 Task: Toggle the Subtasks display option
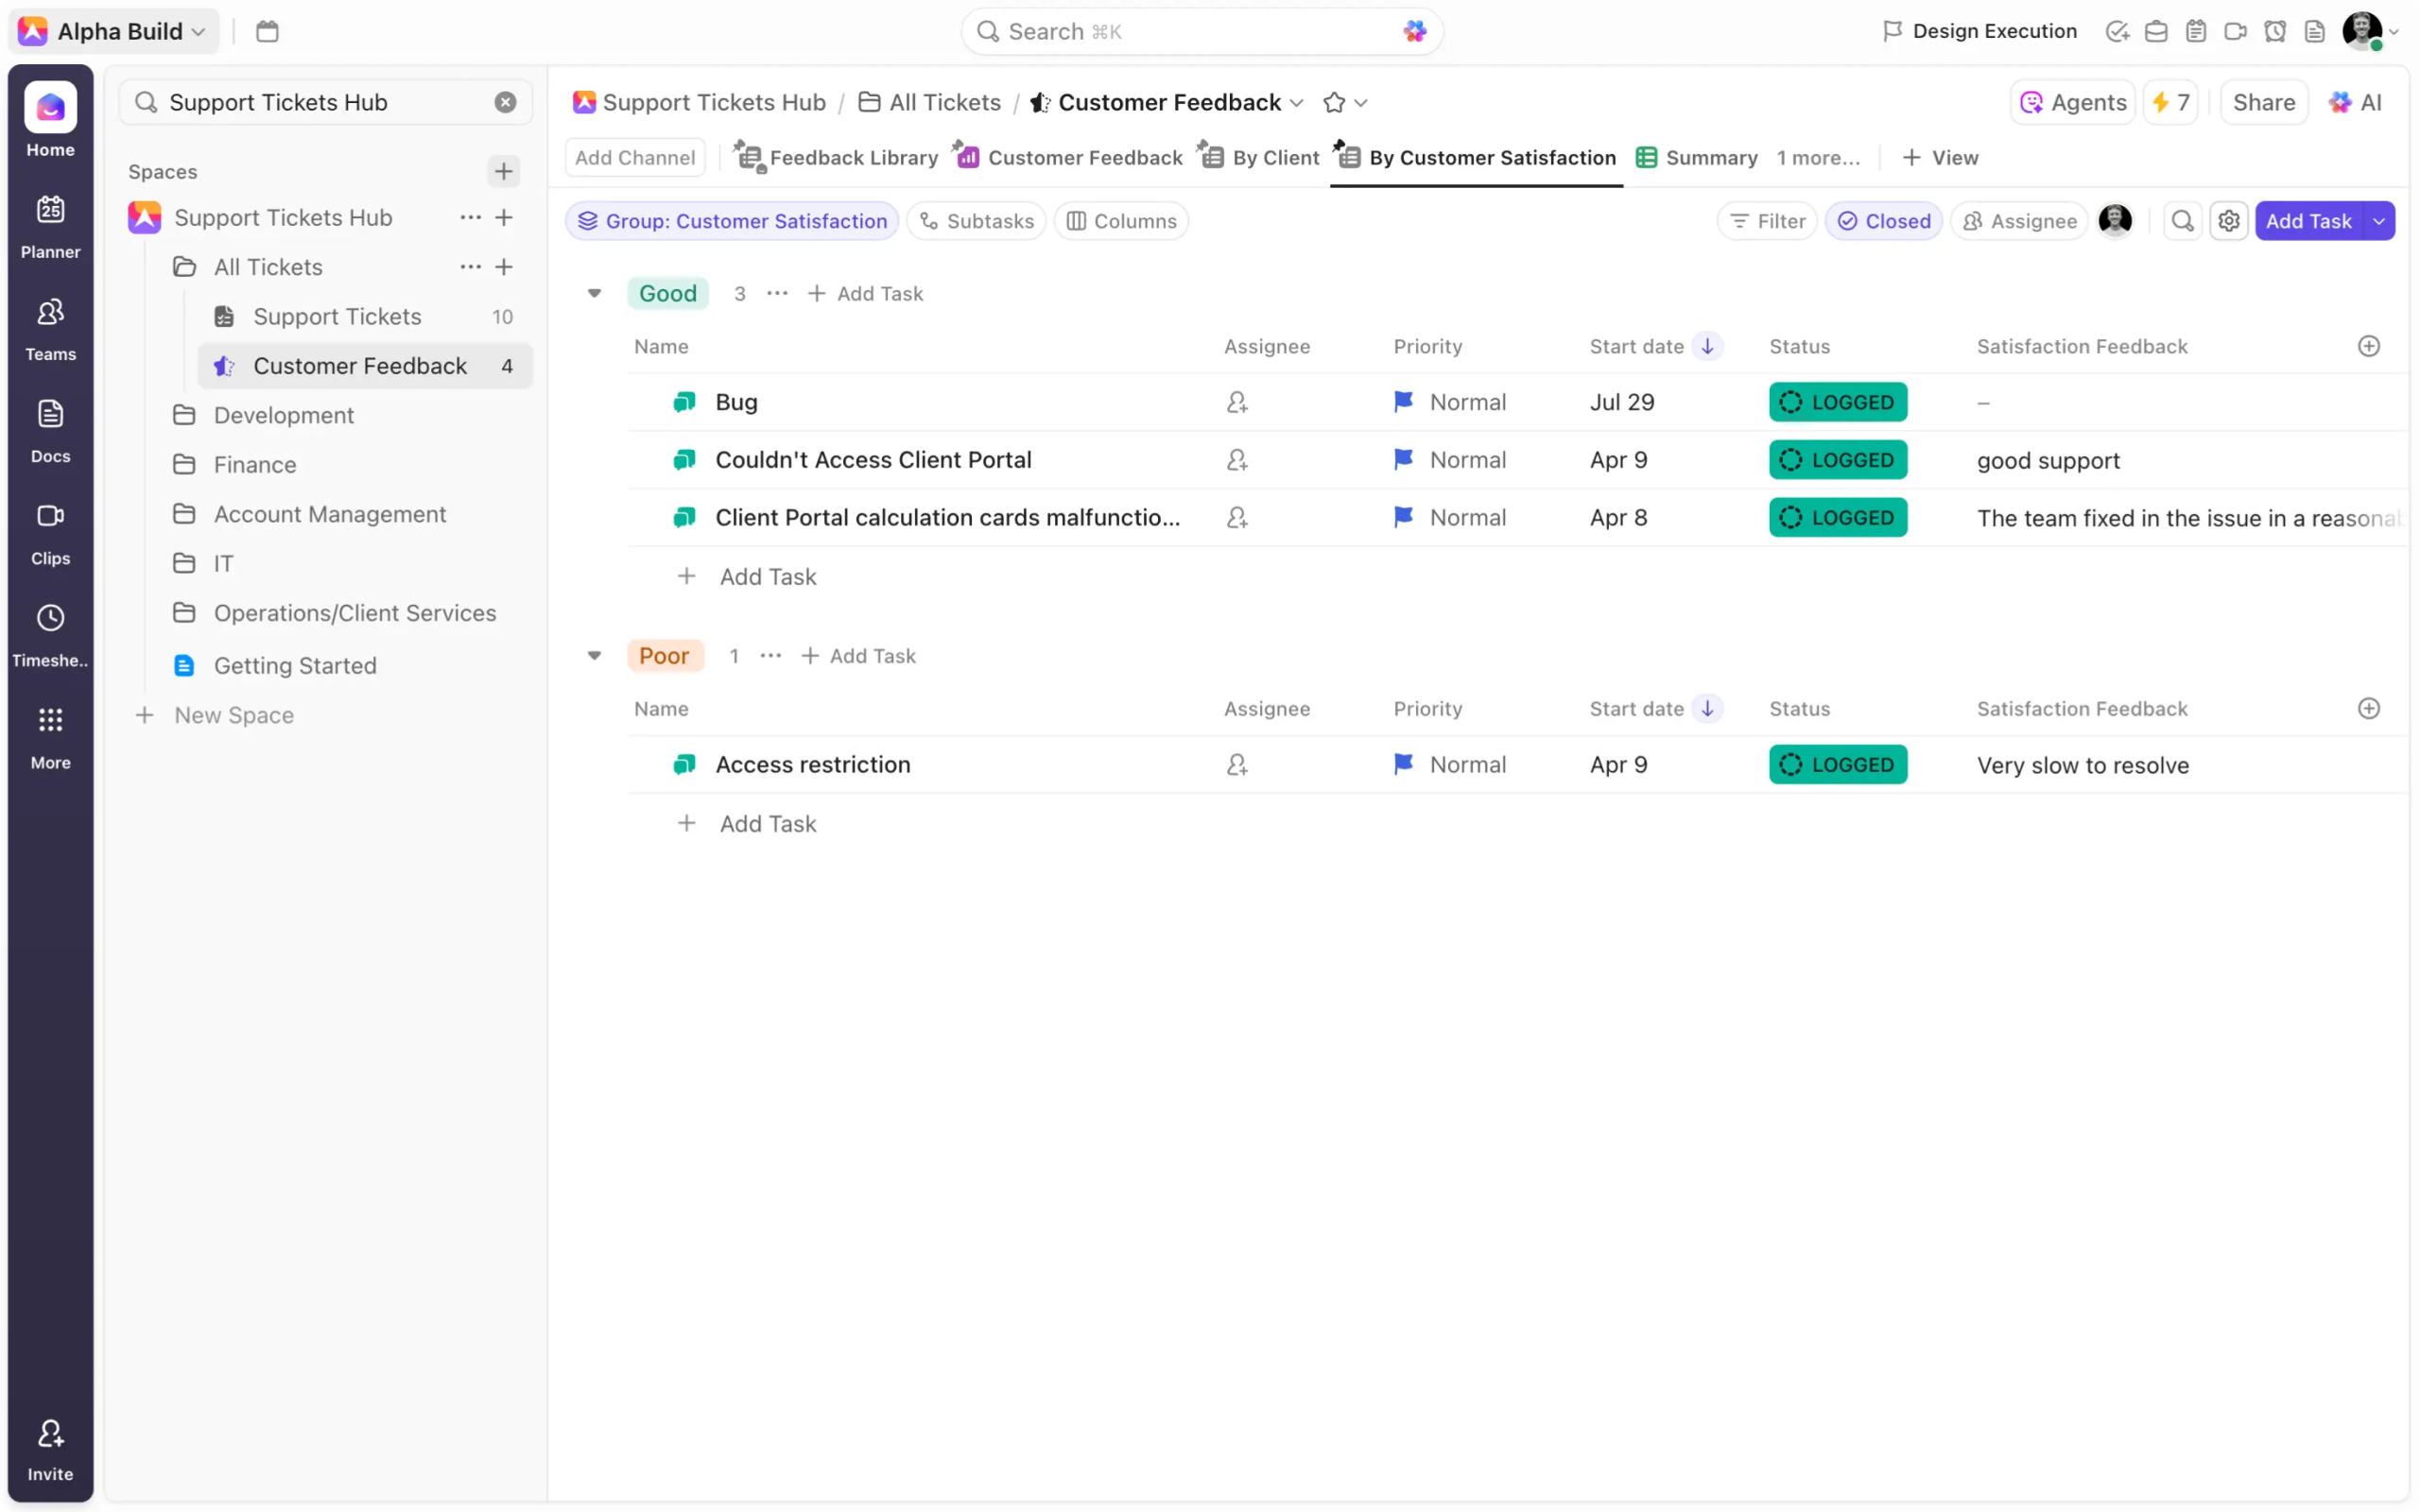(976, 221)
